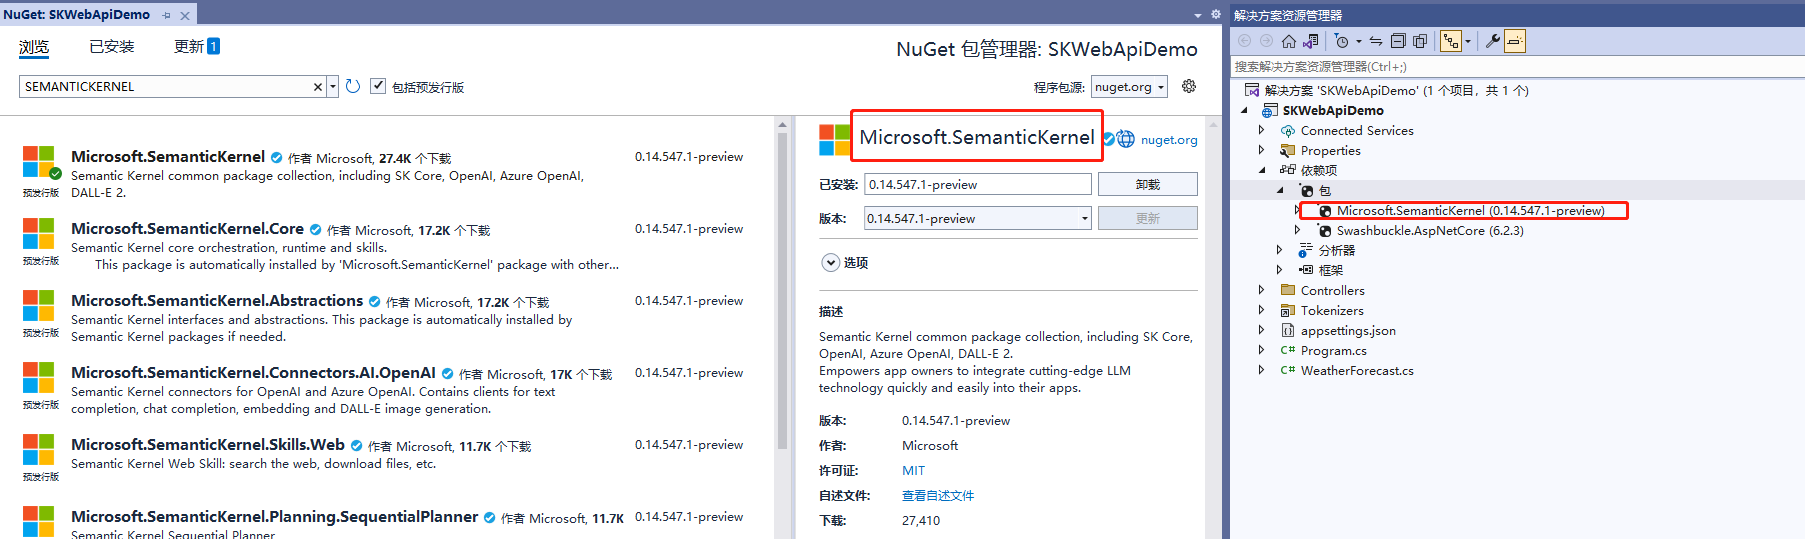
Task: Toggle the include prerelease checkbox
Action: coord(378,86)
